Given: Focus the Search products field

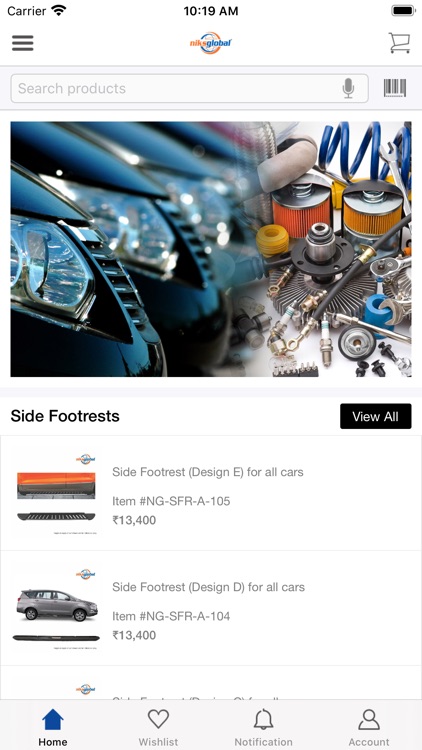Looking at the screenshot, I should tap(189, 88).
